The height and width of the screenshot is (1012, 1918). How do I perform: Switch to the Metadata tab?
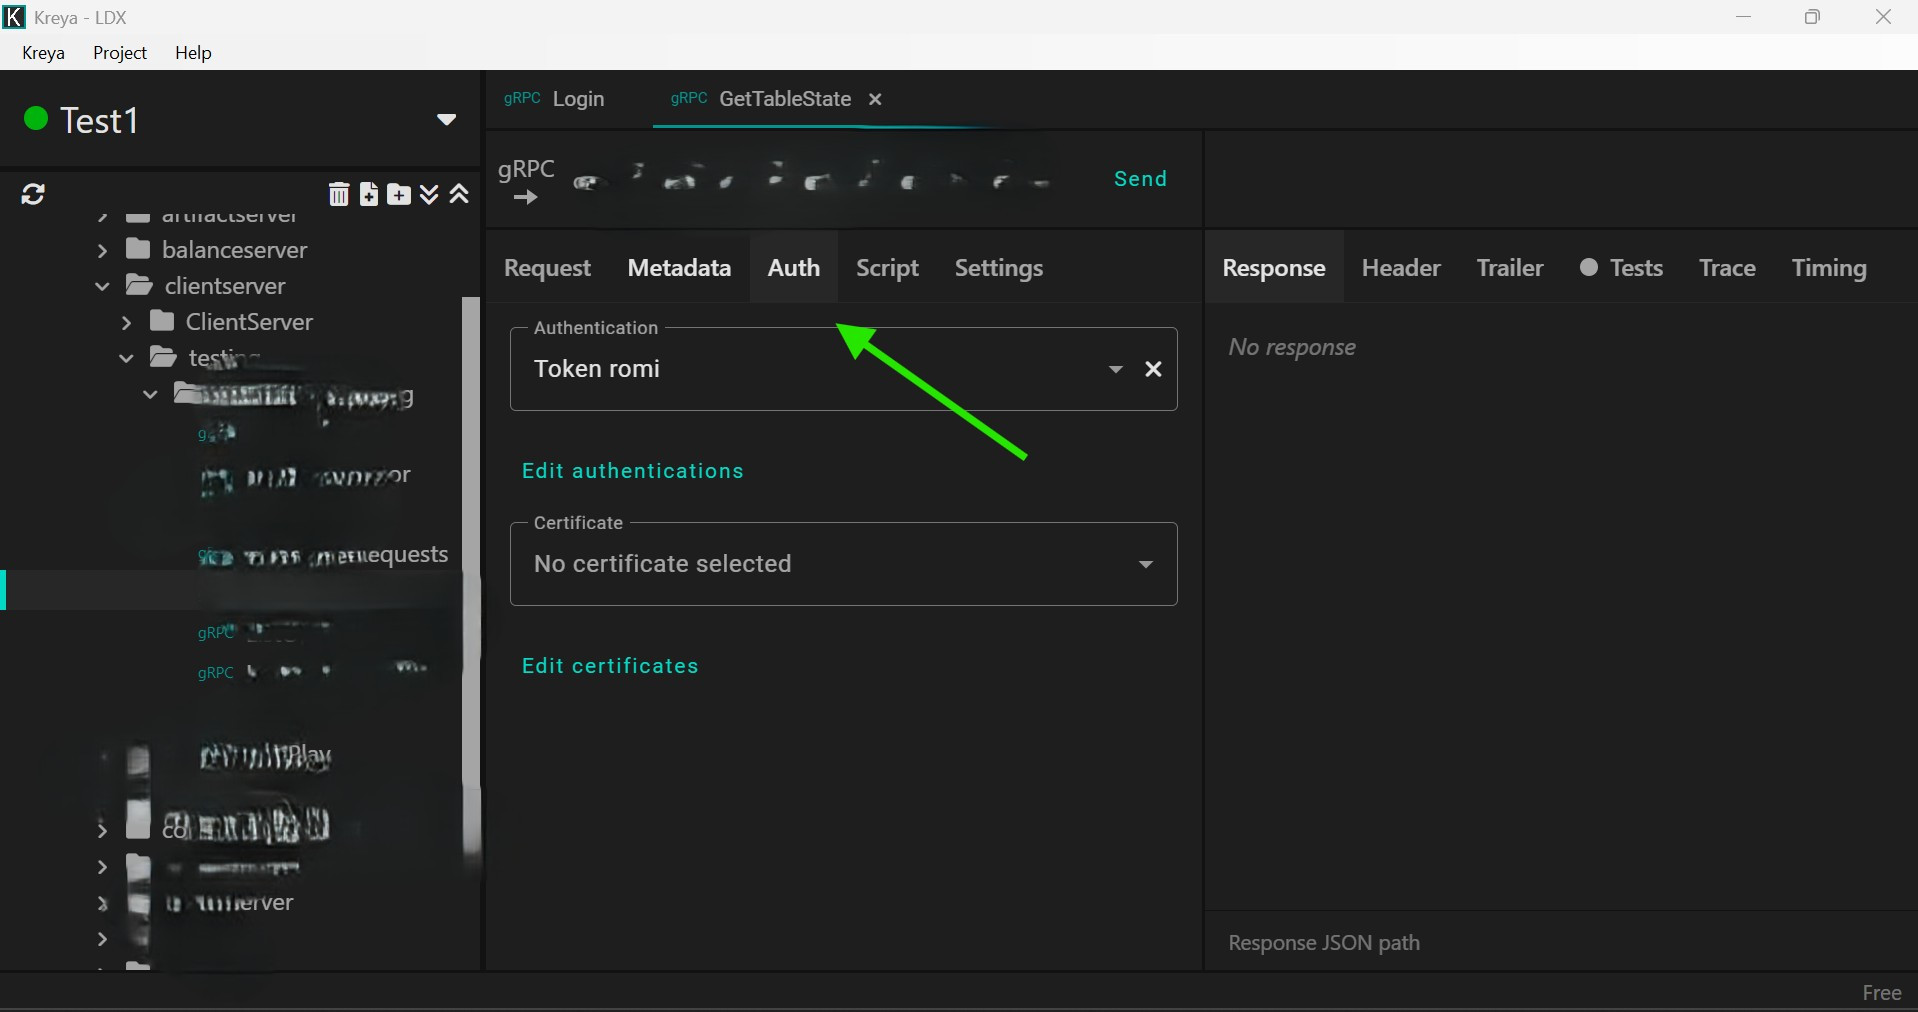[679, 268]
